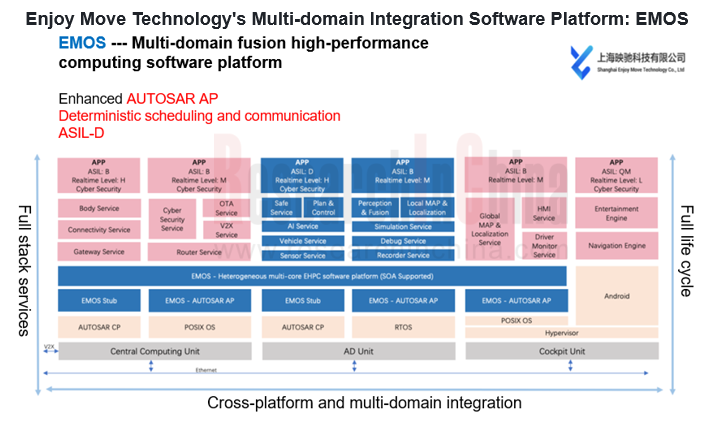Click the Local MAP & Localization box

(x=427, y=208)
